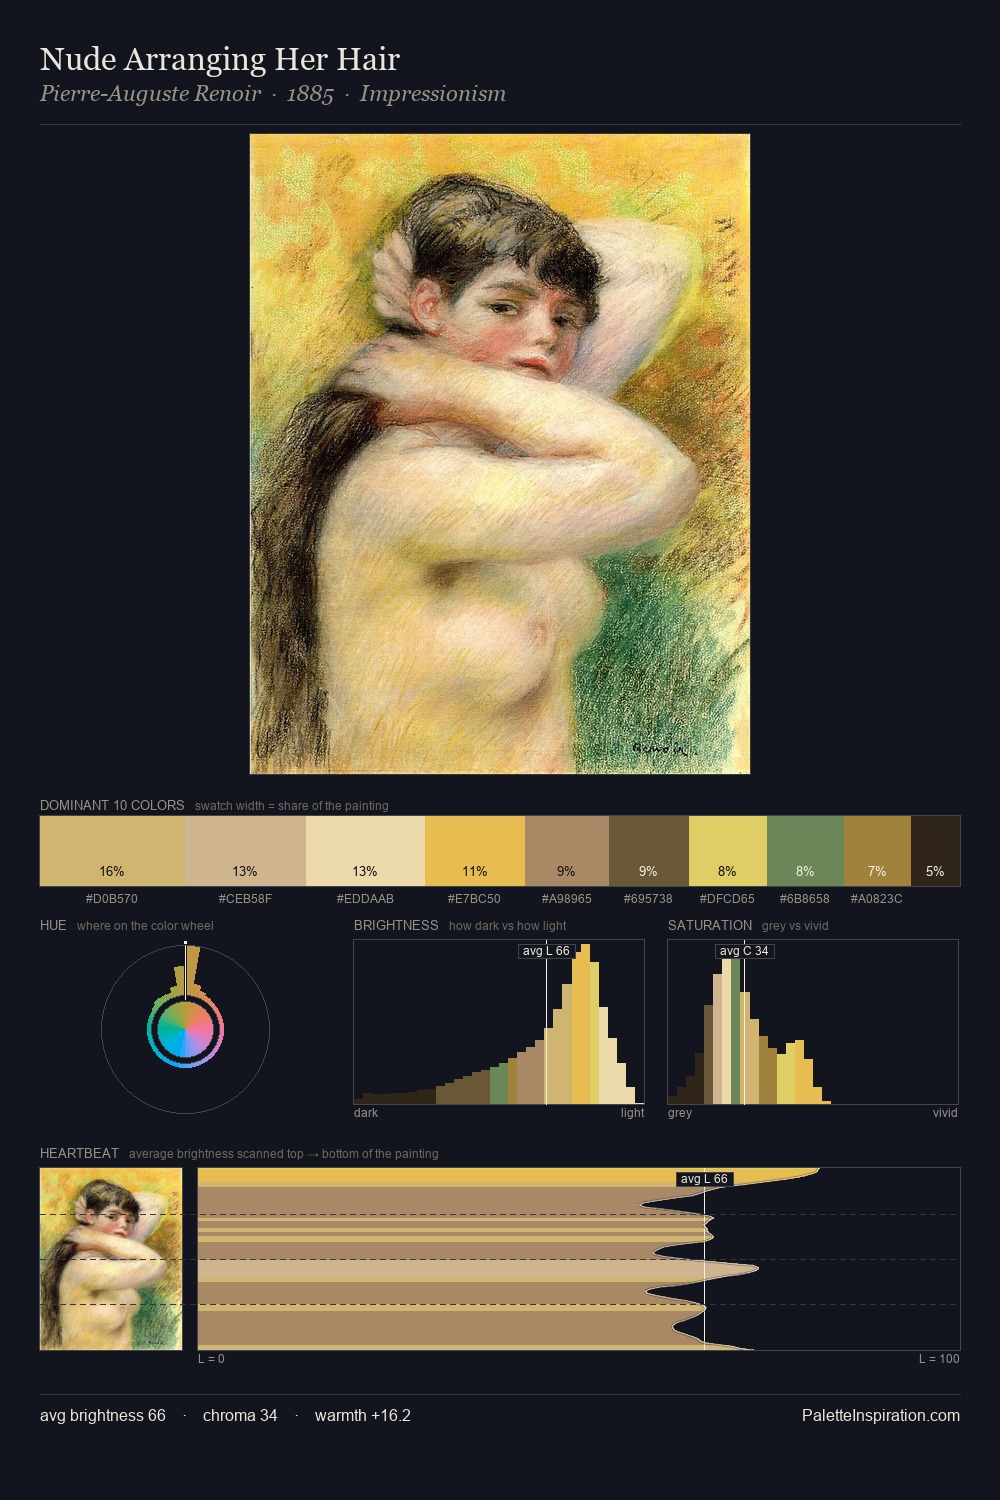Click the hue color wheel
1000x1500 pixels.
(x=185, y=1029)
